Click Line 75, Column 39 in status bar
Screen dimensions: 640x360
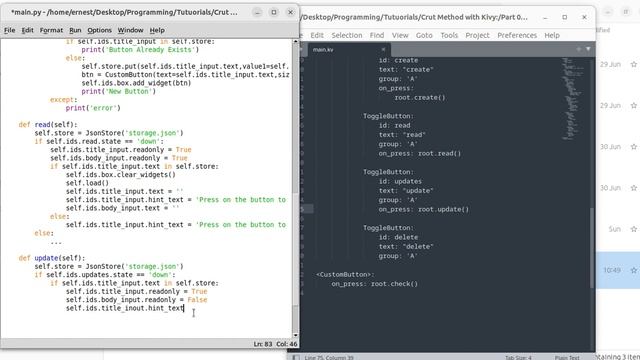click(329, 358)
